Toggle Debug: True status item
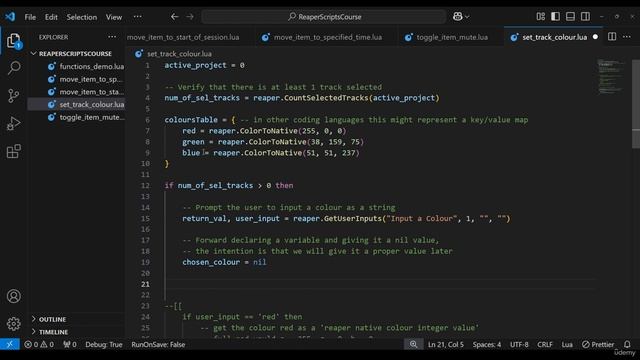The width and height of the screenshot is (640, 360). pos(104,344)
